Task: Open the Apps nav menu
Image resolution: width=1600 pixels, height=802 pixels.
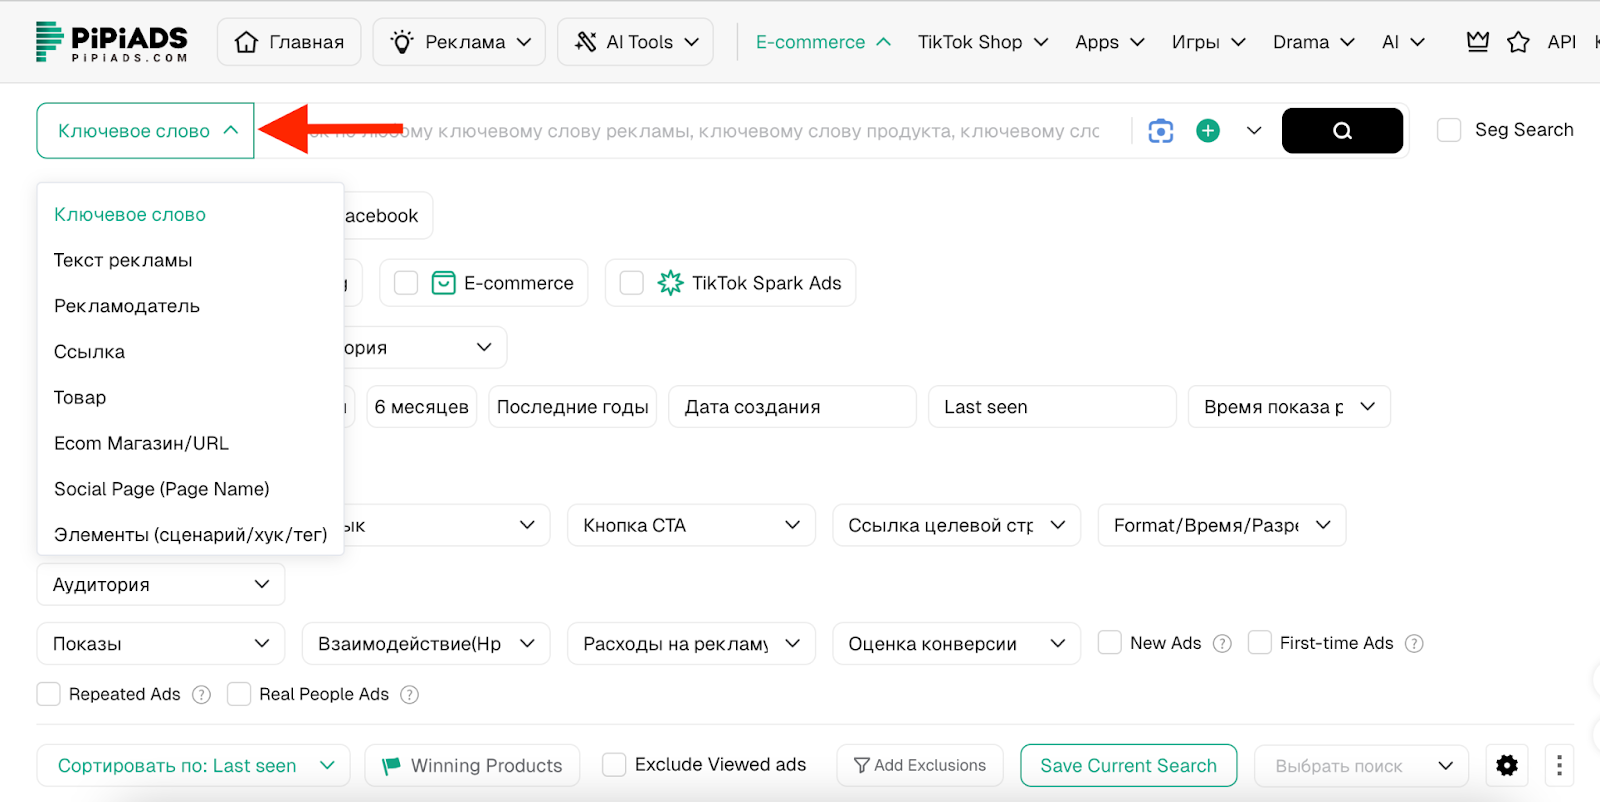Action: click(x=1109, y=42)
